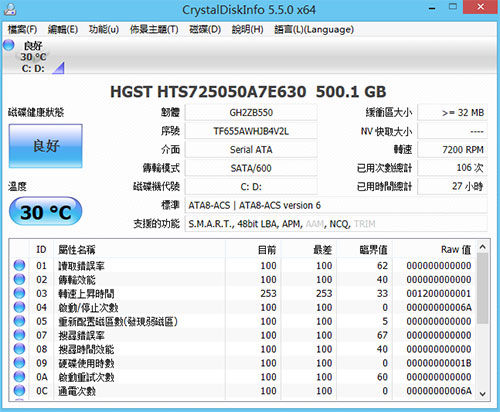The width and height of the screenshot is (500, 412).
Task: Select attribute row 04 in the list
Action: [x=243, y=307]
